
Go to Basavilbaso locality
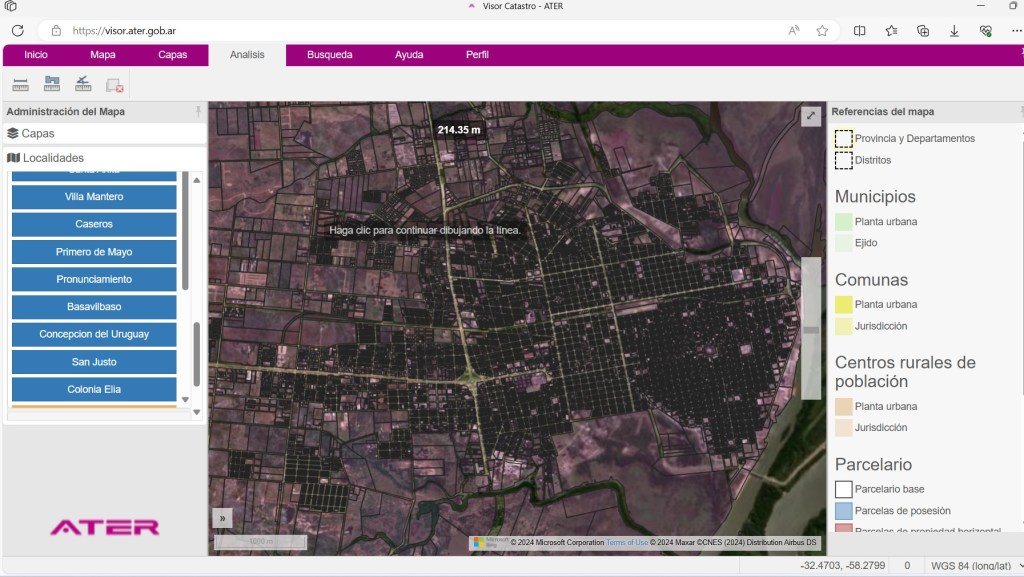point(94,307)
